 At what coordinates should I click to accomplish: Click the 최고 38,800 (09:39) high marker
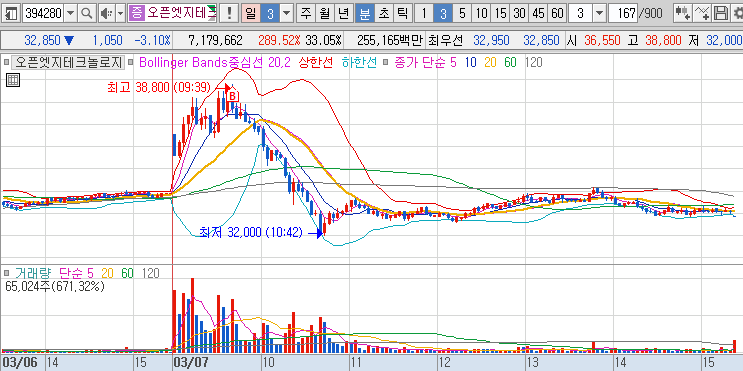(x=159, y=88)
